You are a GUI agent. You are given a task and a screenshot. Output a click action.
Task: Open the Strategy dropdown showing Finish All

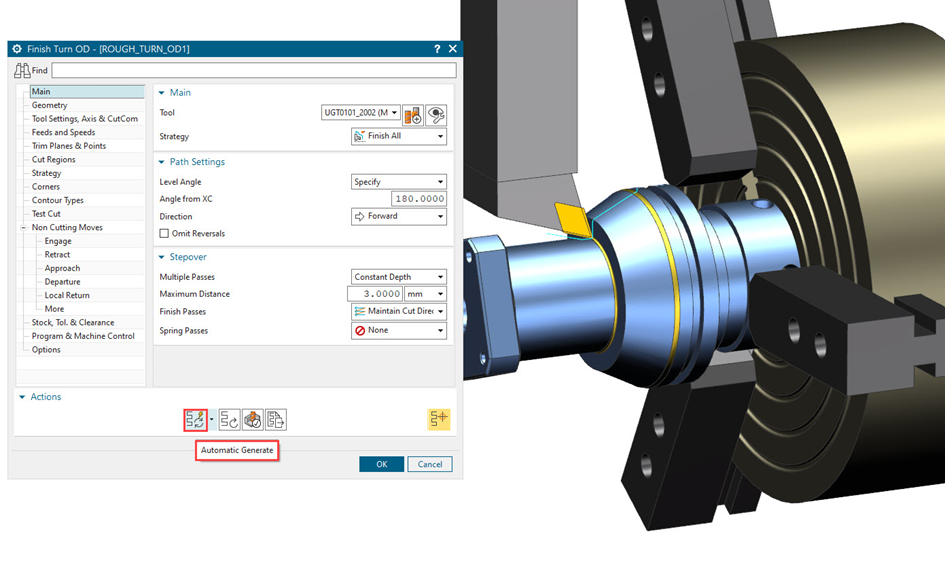tap(398, 136)
